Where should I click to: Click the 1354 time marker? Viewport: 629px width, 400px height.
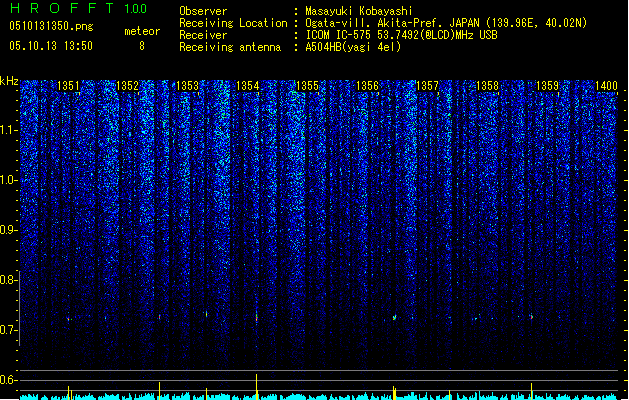[x=248, y=86]
